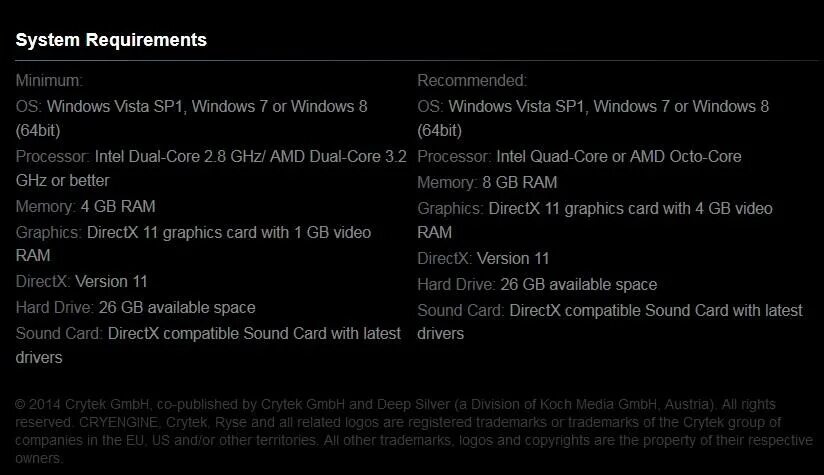Viewport: 824px width, 475px height.
Task: Click the 4 GB RAM memory line
Action: (x=85, y=206)
